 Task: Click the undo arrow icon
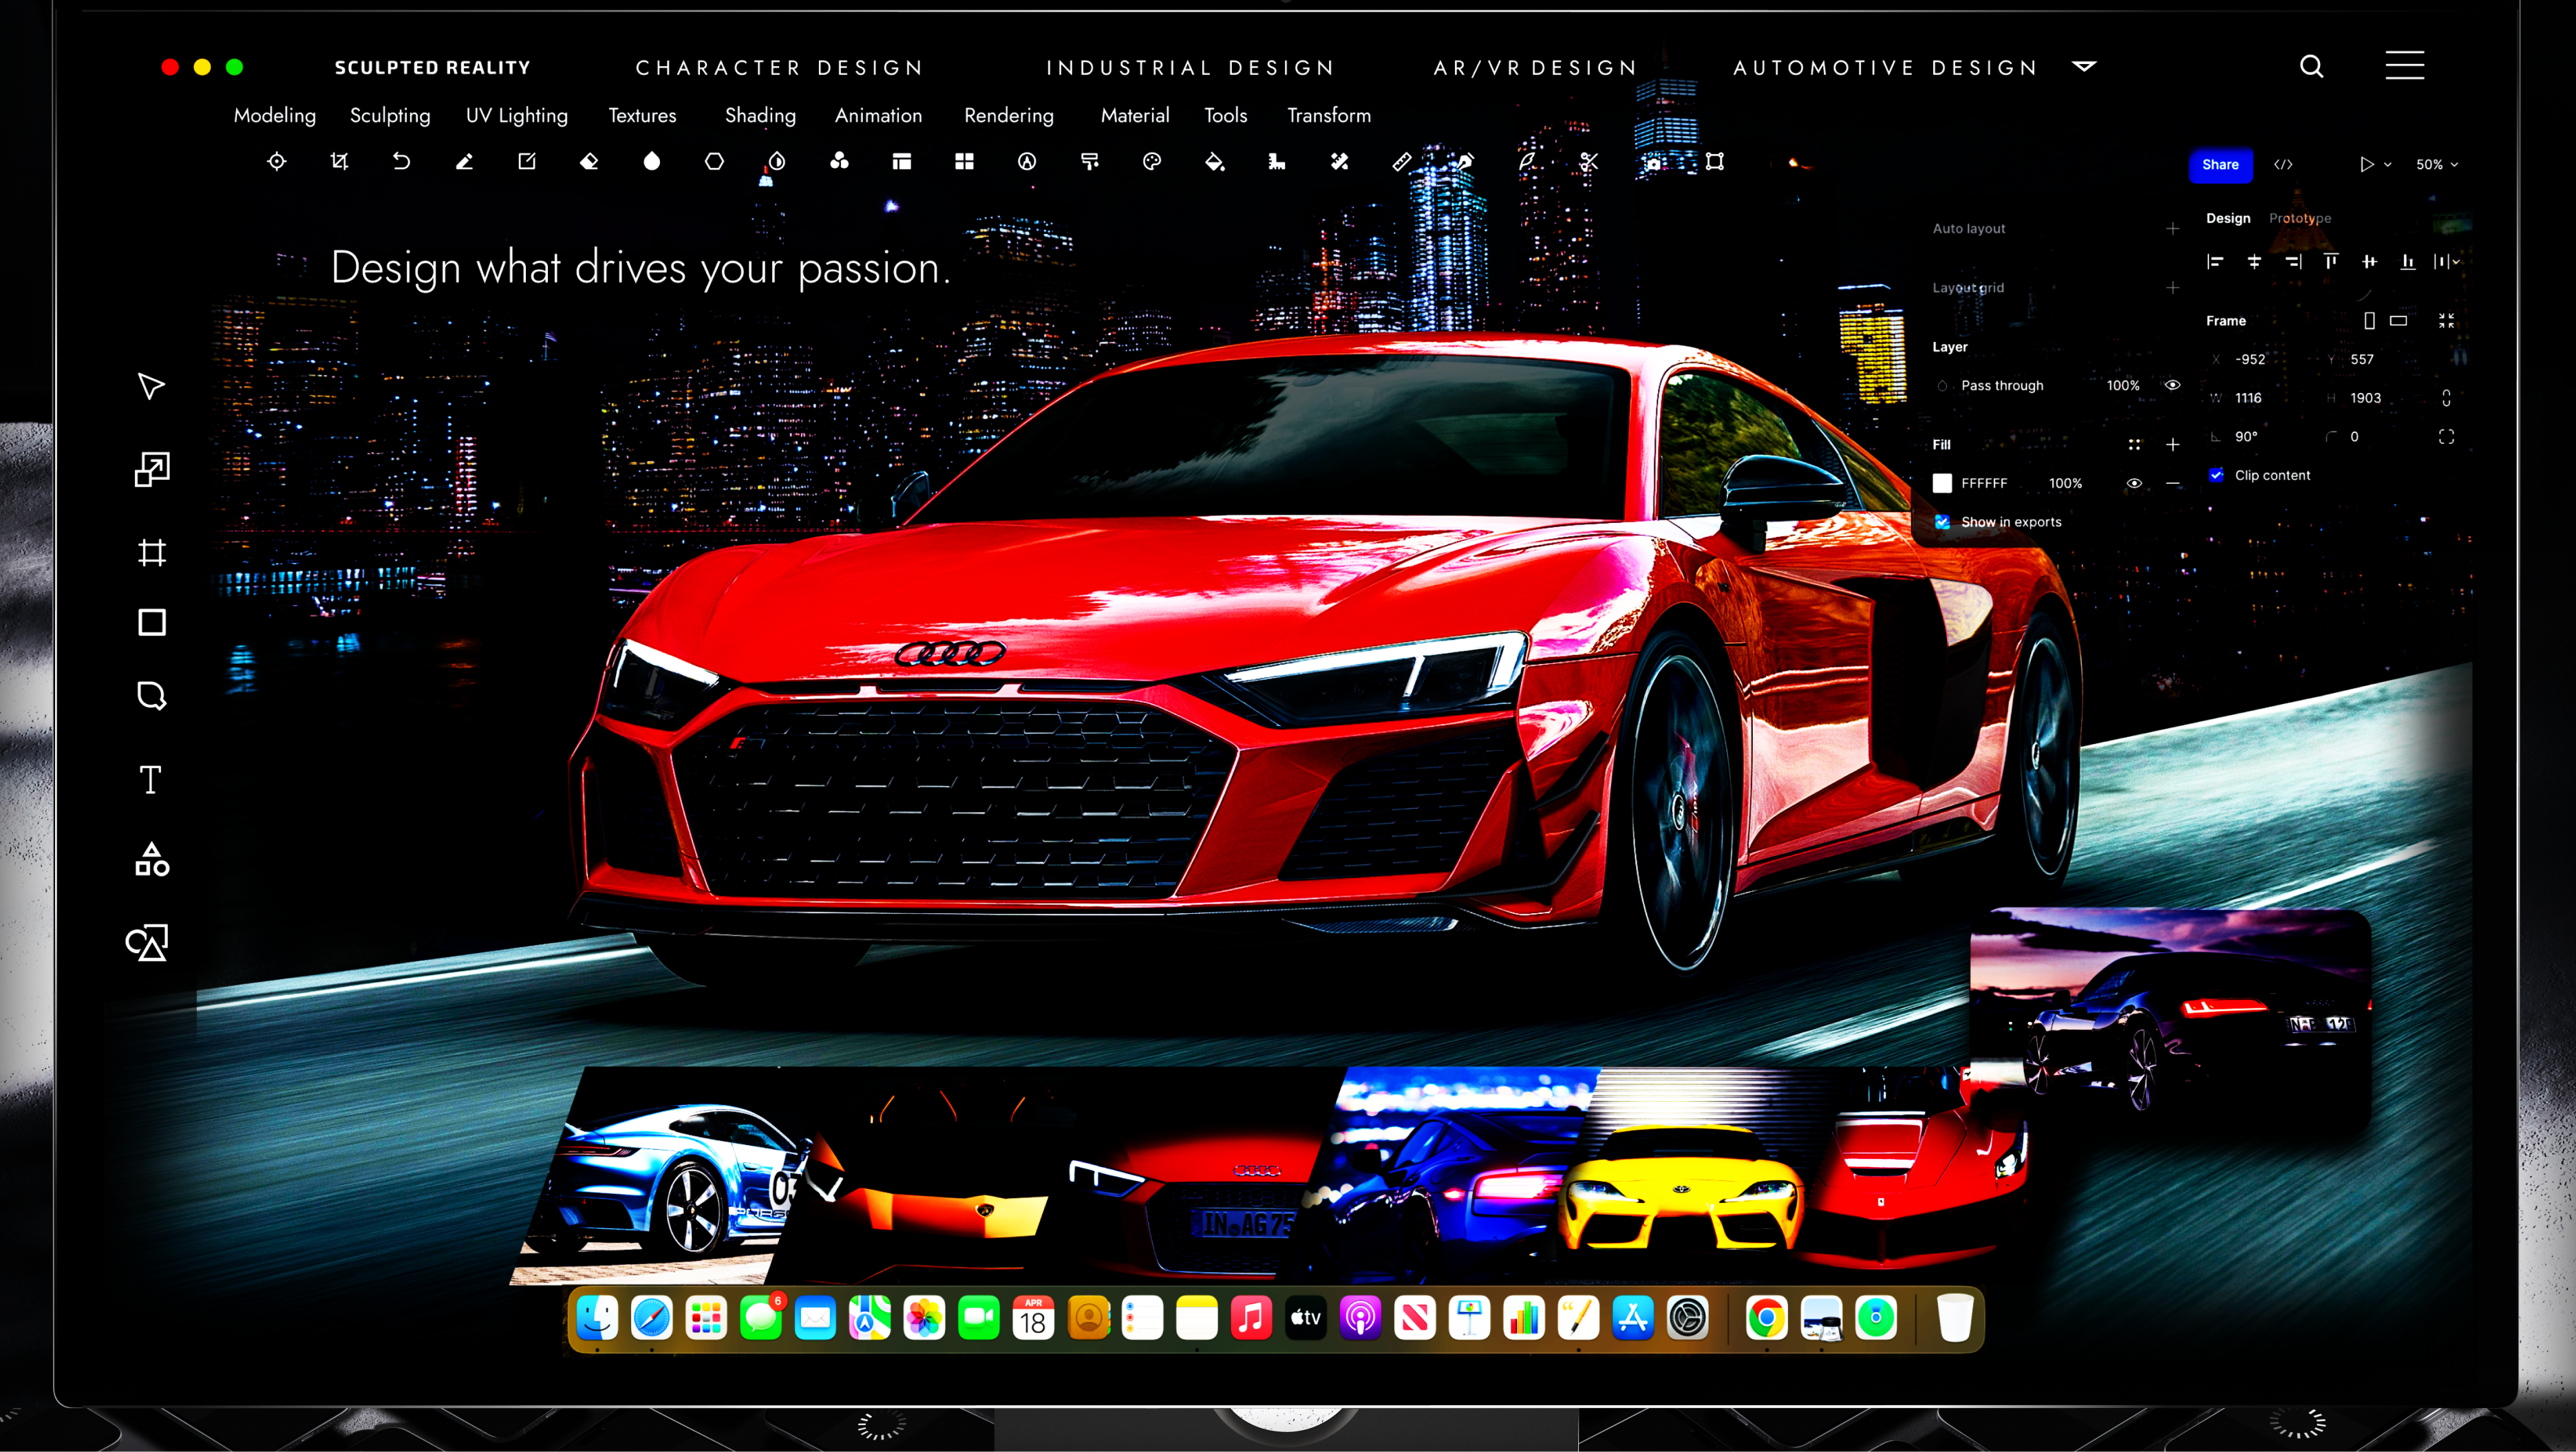tap(401, 162)
